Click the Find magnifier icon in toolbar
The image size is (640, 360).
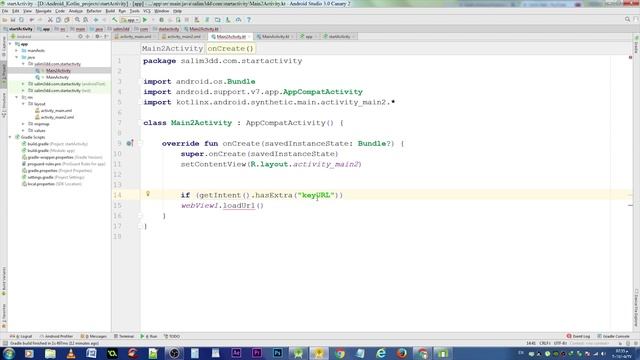point(77,20)
